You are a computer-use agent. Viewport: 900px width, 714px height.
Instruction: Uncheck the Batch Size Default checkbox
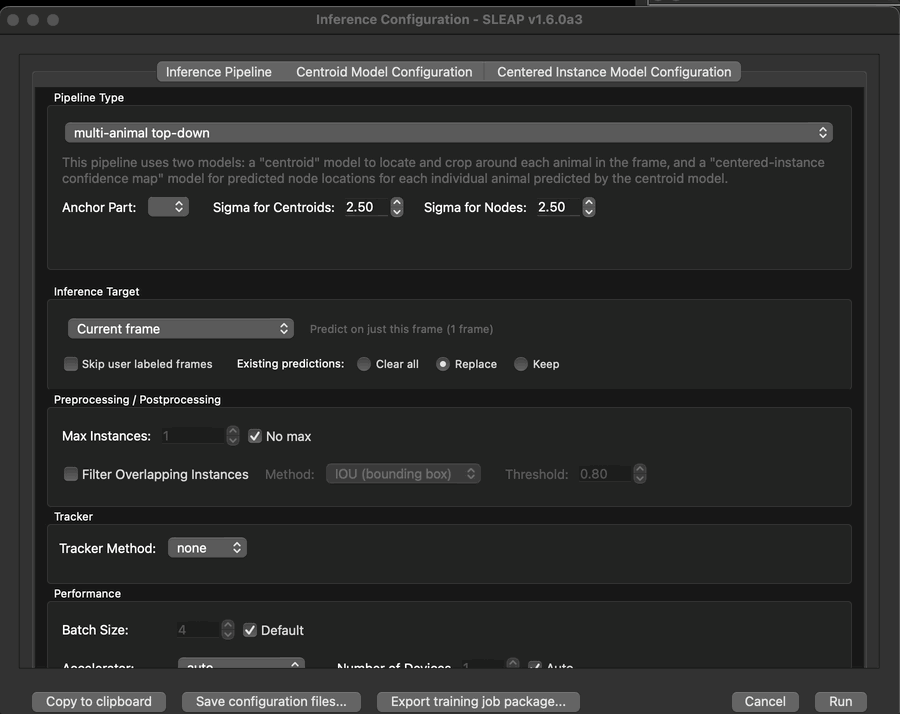pyautogui.click(x=250, y=630)
